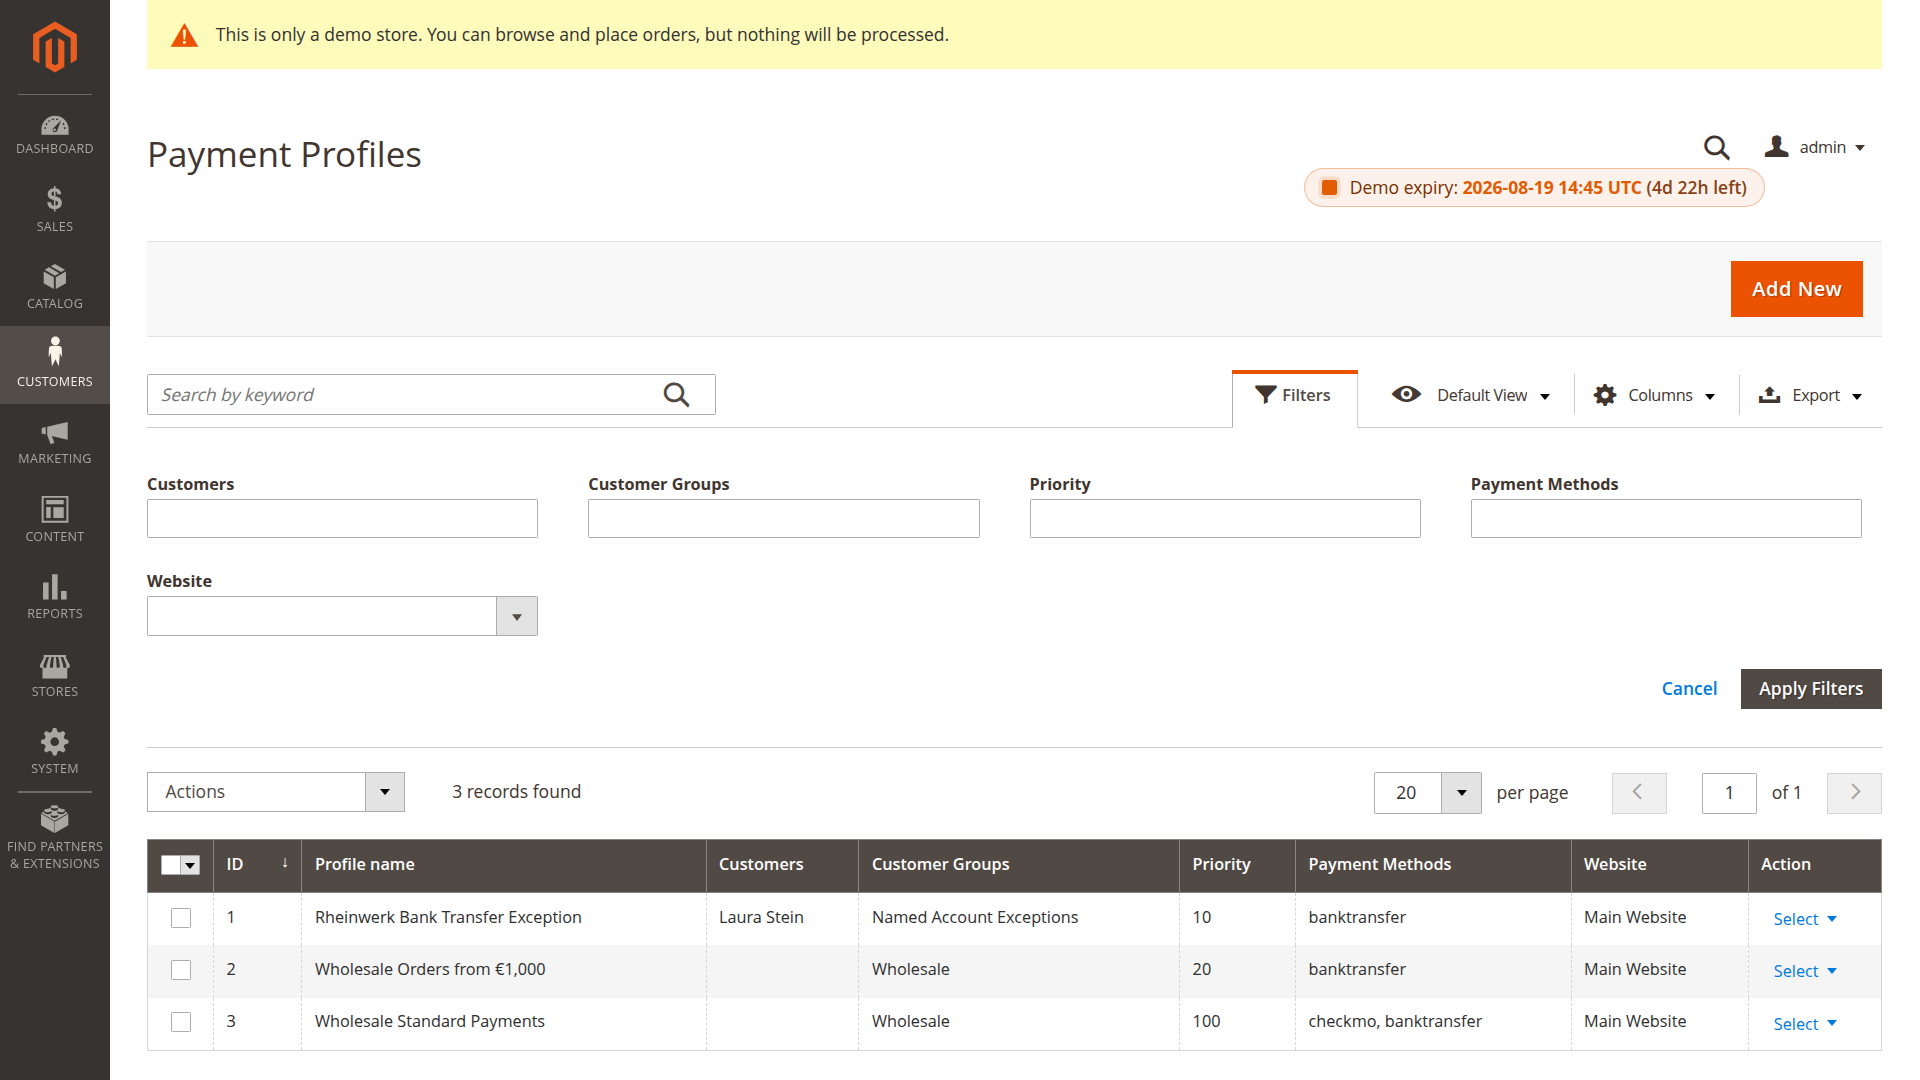Go to next page arrow

[1854, 793]
